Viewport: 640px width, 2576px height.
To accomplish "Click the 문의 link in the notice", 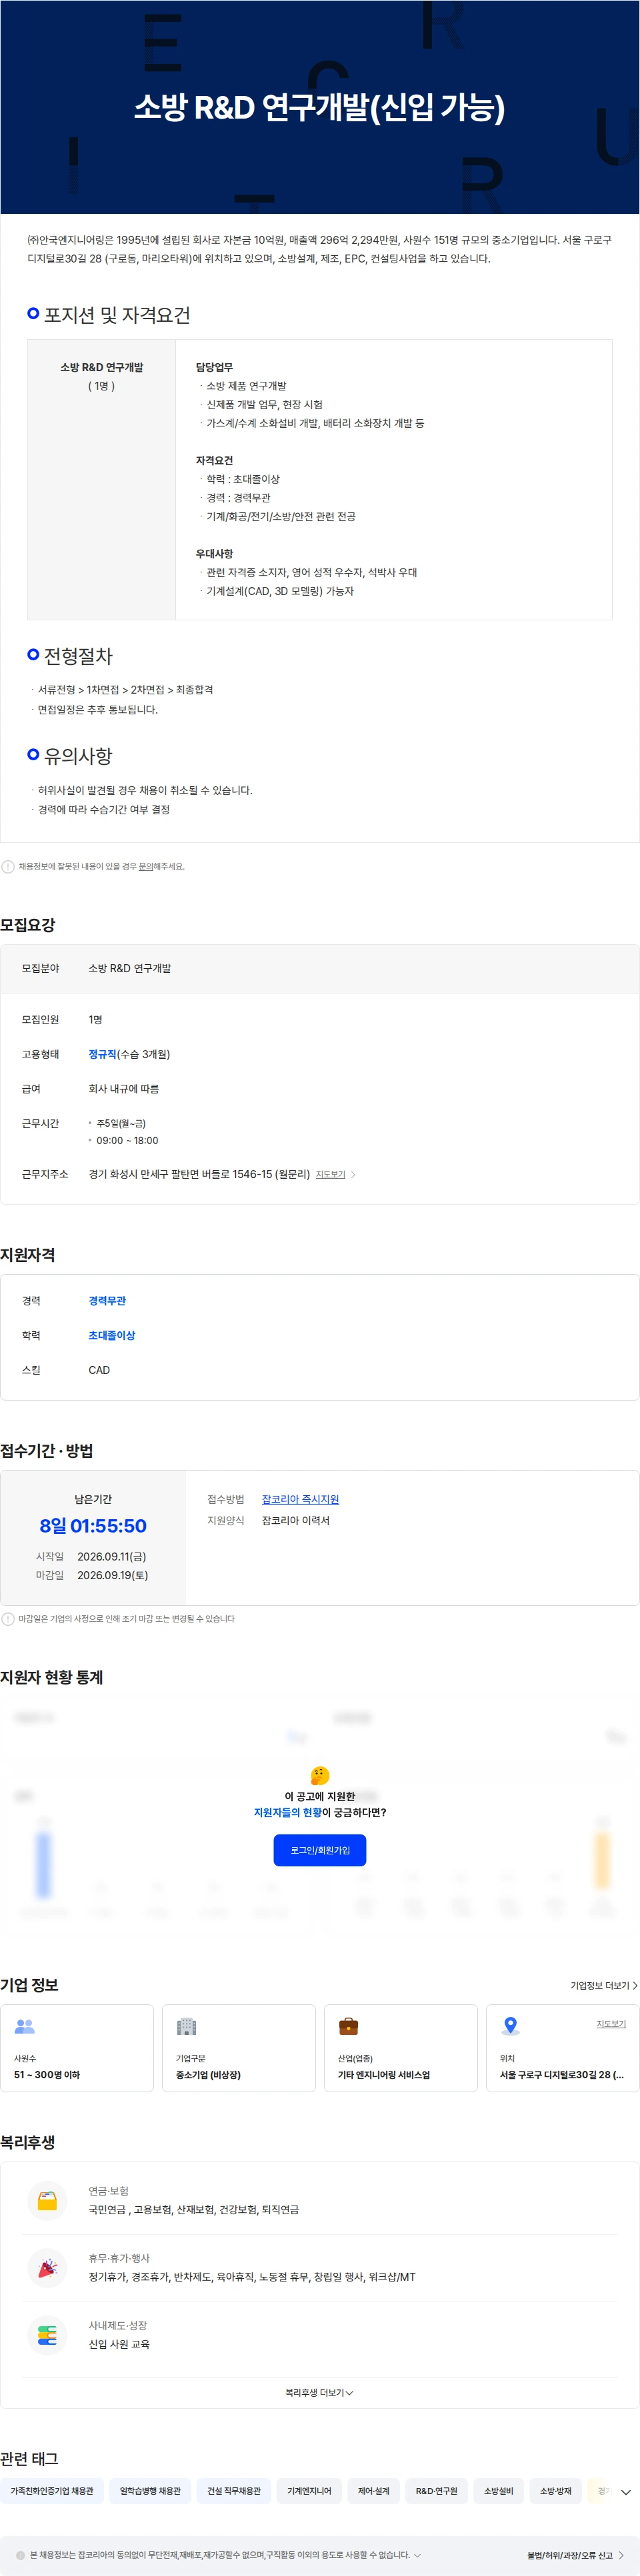I will [145, 866].
